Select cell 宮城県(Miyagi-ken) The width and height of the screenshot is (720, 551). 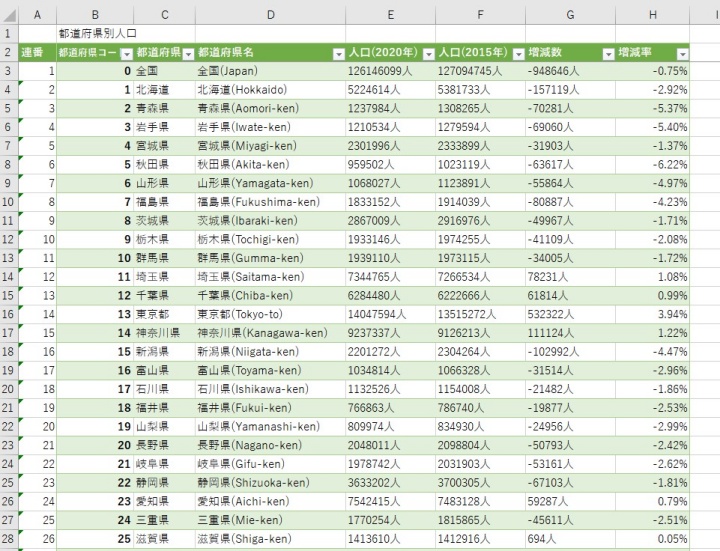tap(270, 146)
